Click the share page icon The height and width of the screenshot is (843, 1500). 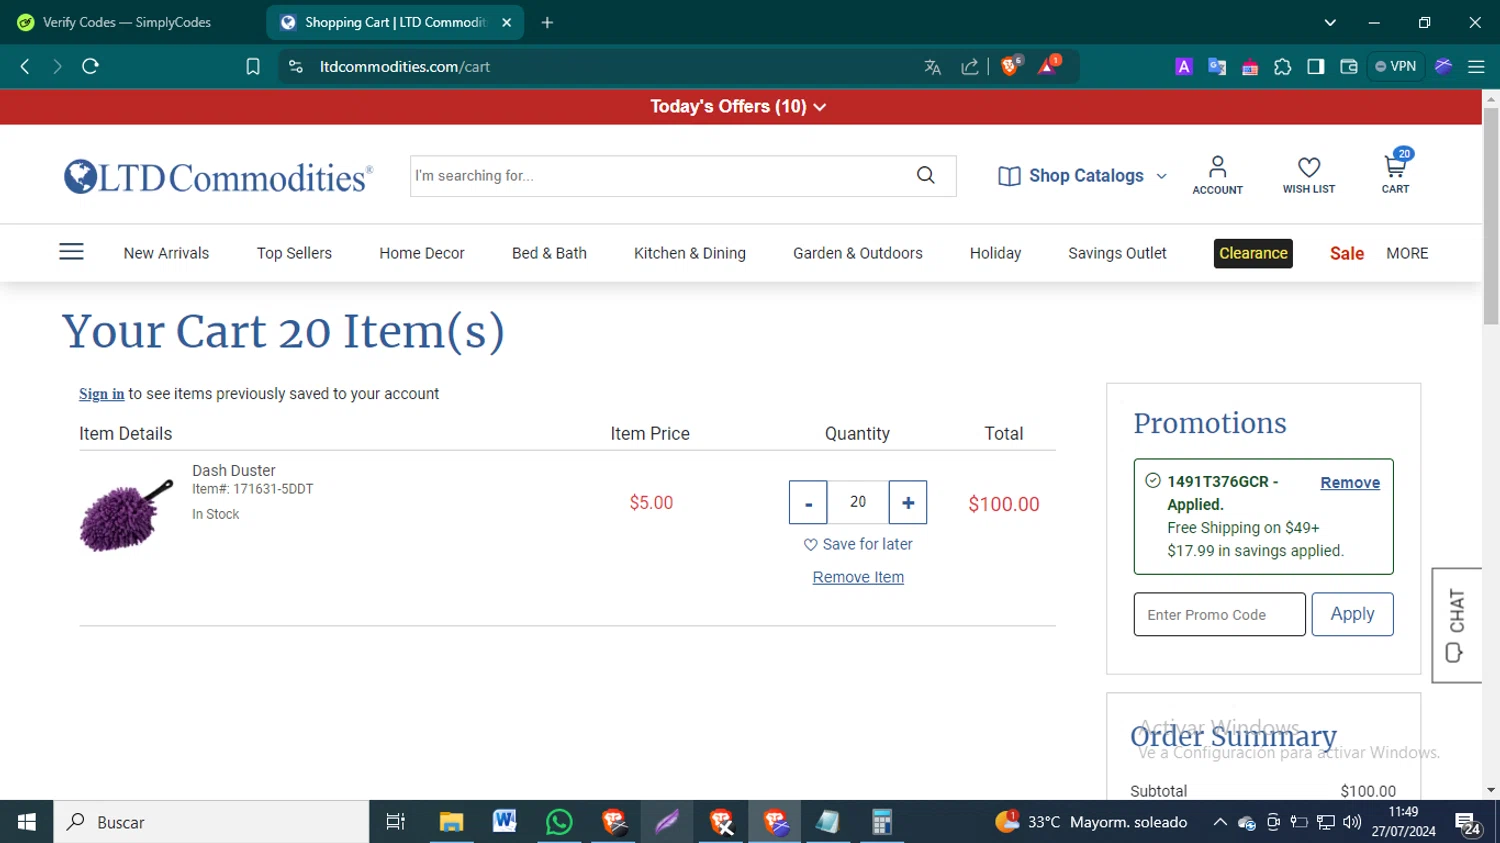[969, 67]
